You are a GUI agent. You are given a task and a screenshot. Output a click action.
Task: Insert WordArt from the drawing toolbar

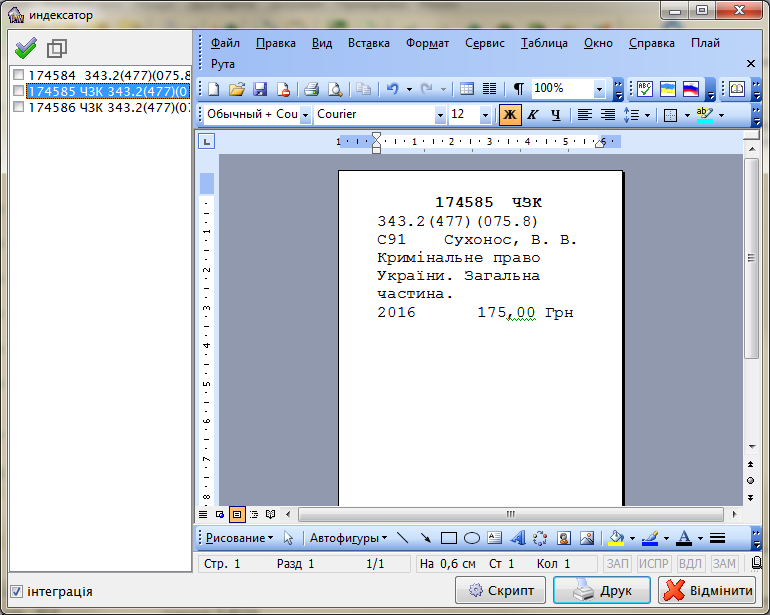pos(518,538)
